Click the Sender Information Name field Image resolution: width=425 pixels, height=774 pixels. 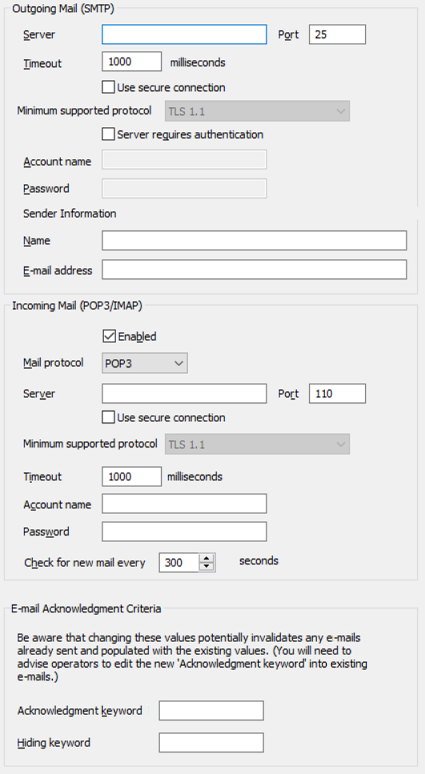[x=254, y=240]
